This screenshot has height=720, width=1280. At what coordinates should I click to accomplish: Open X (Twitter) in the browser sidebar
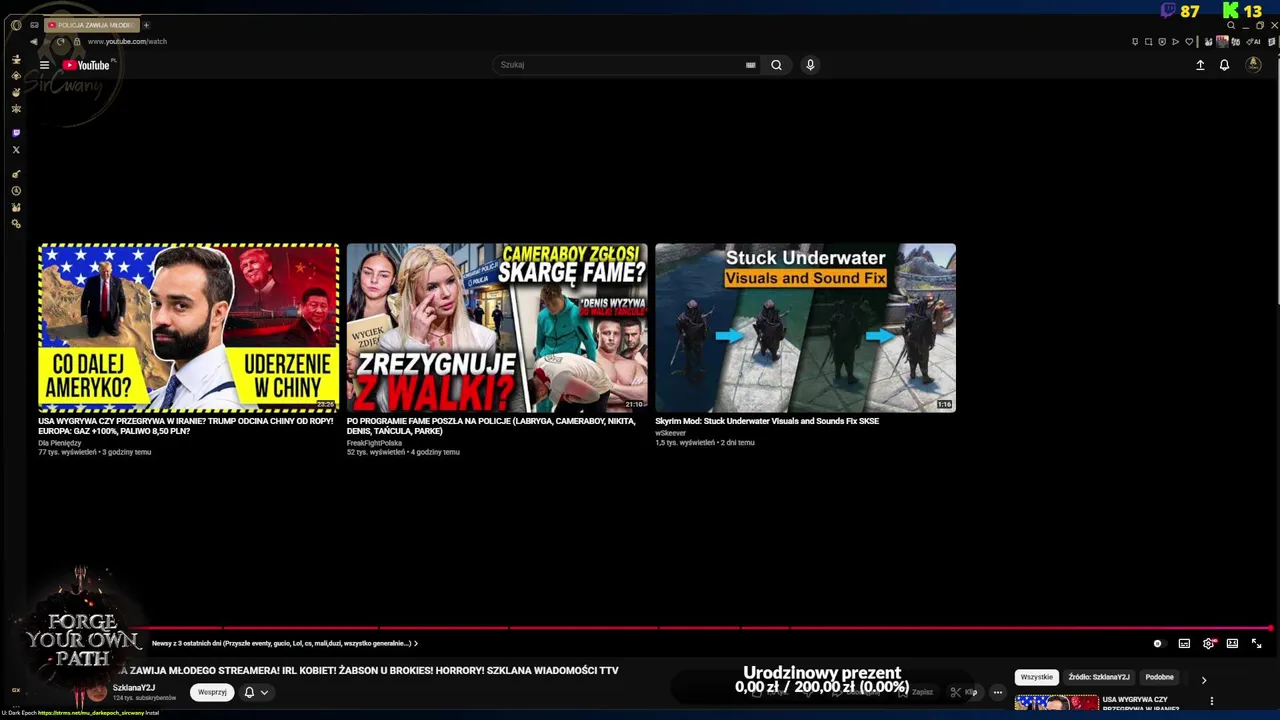(x=16, y=150)
